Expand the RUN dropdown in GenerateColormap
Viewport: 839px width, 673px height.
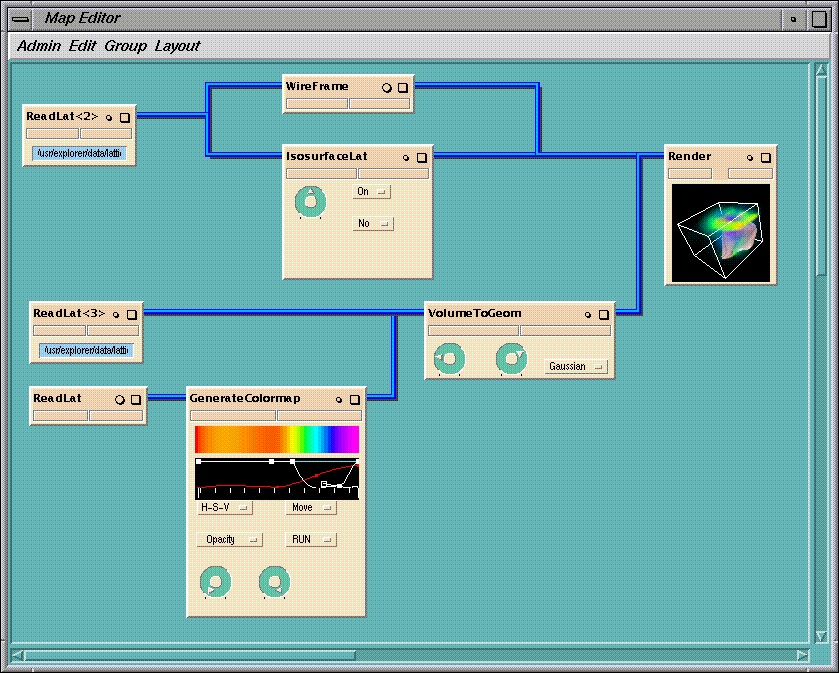310,540
